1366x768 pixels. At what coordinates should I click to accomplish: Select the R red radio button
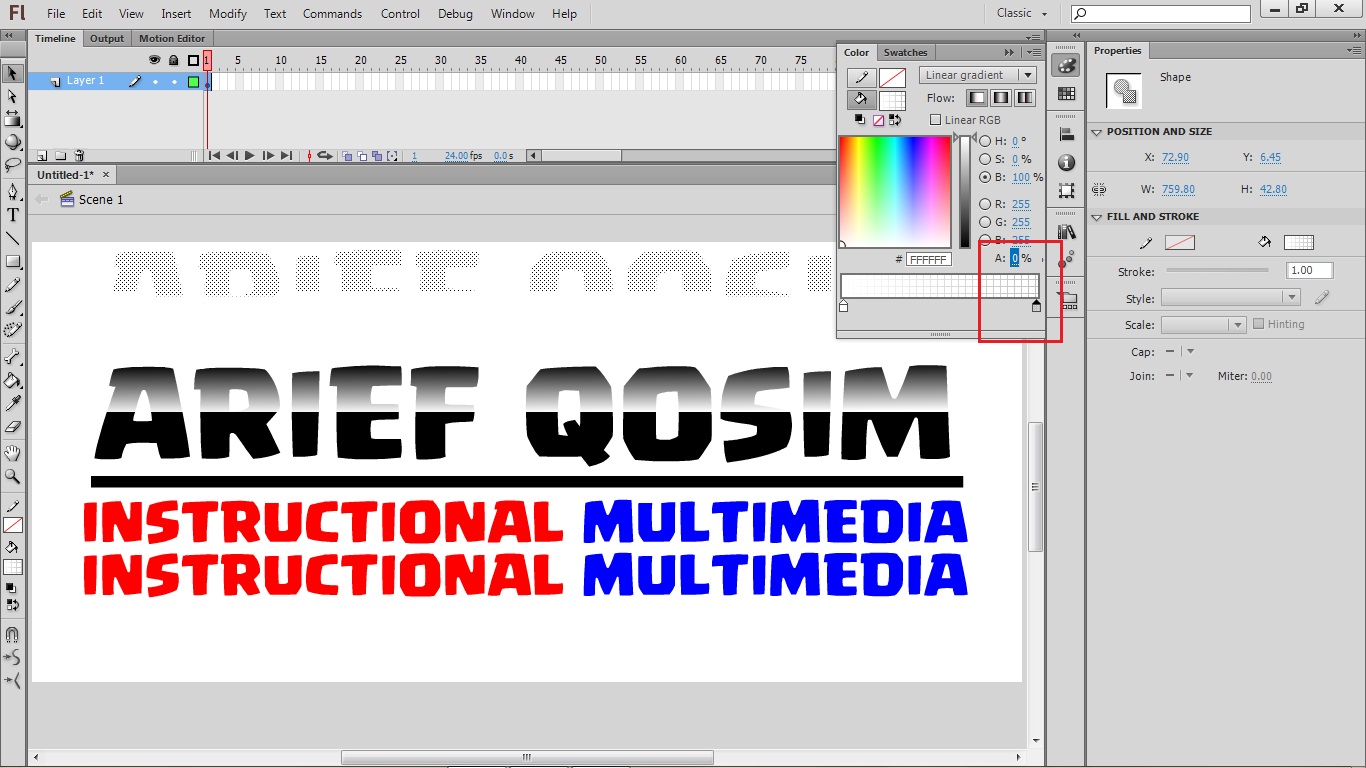(985, 204)
